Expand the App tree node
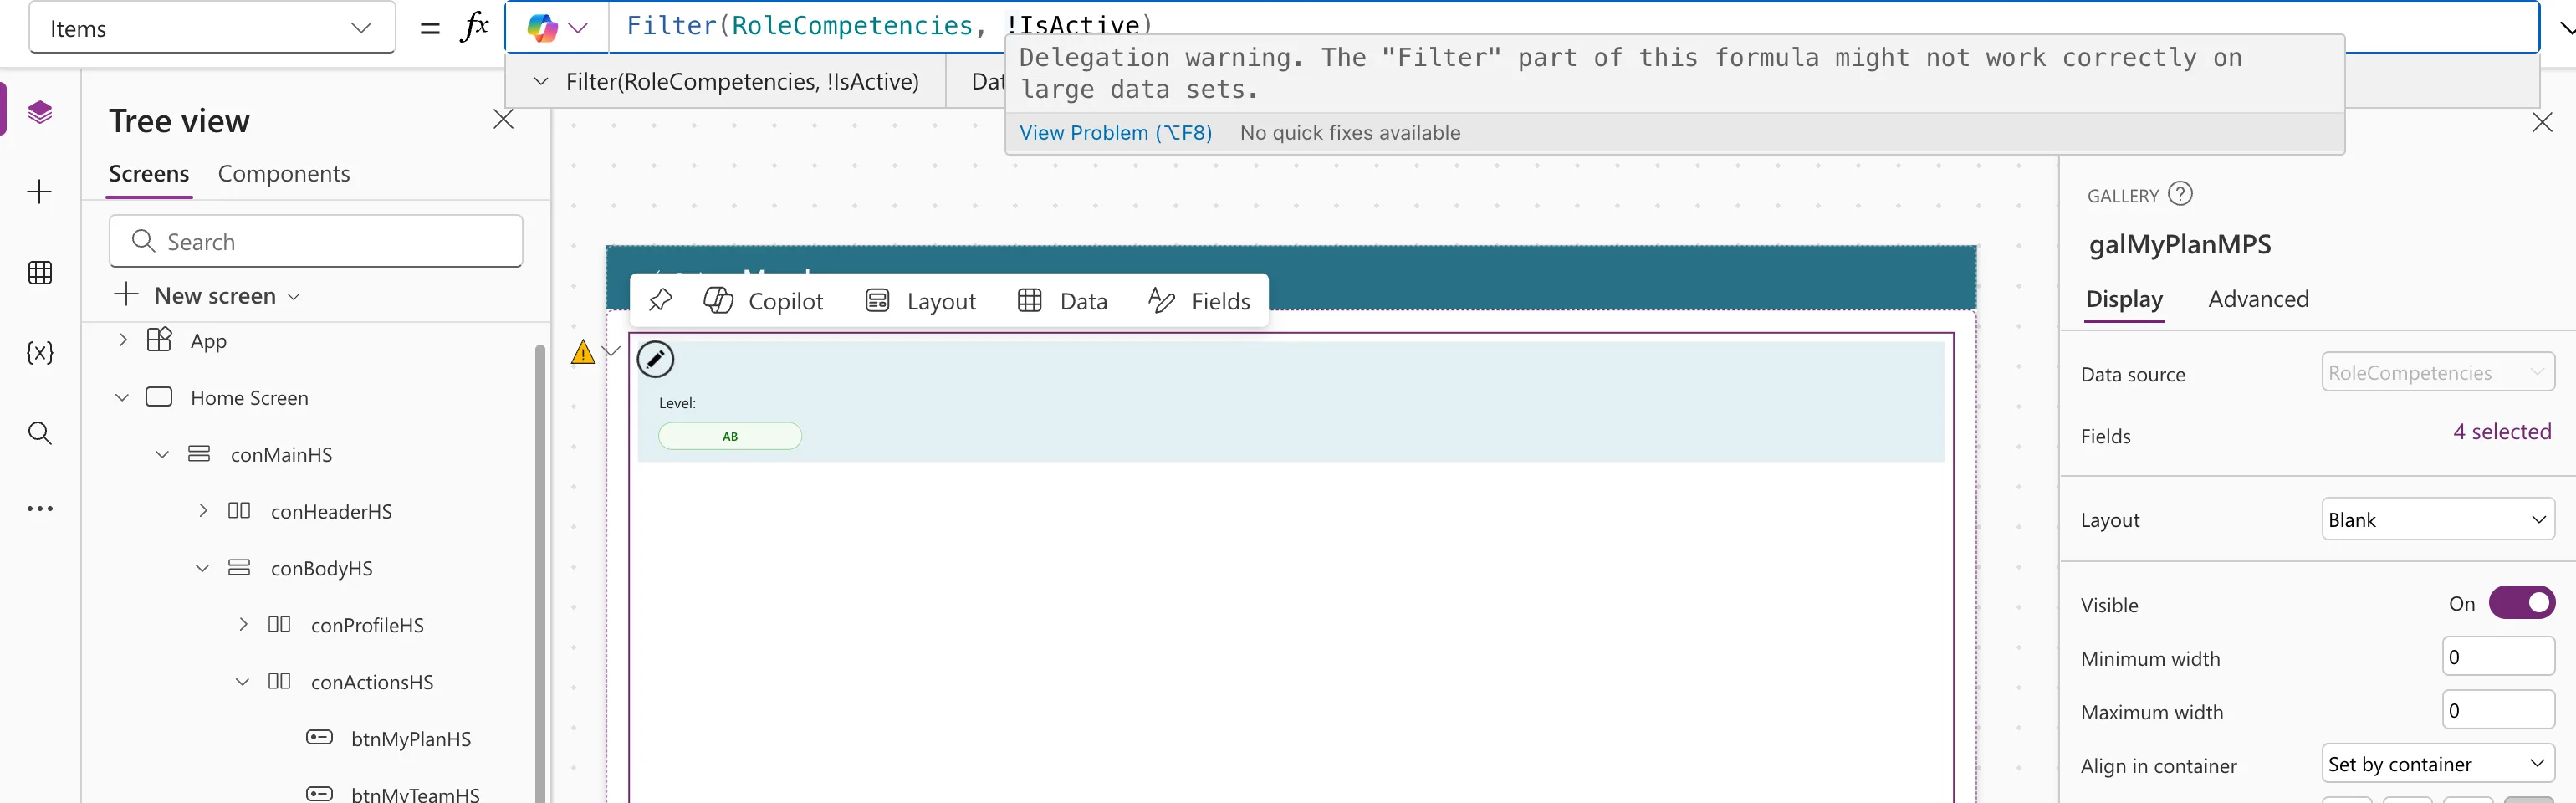 pyautogui.click(x=123, y=340)
